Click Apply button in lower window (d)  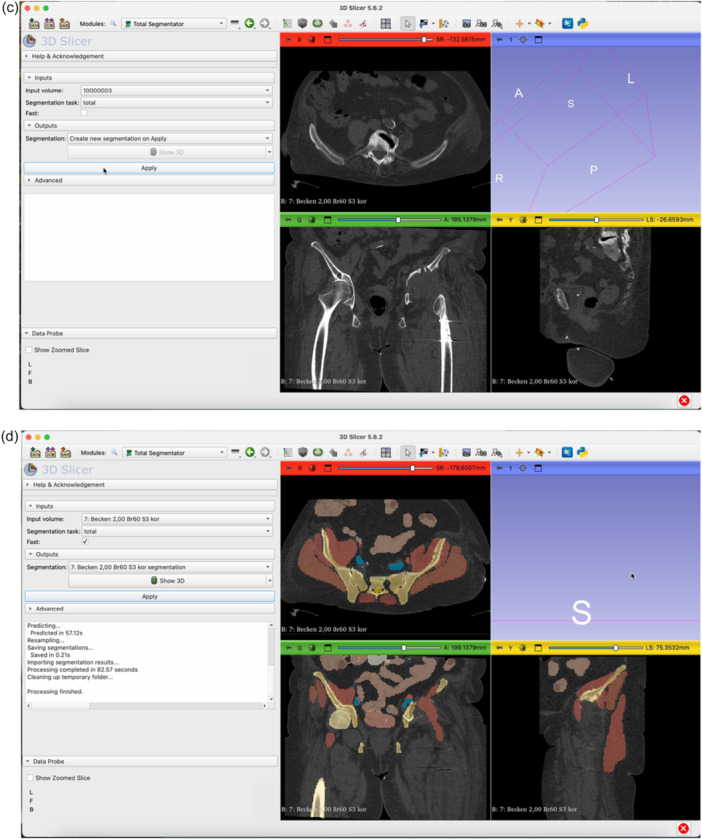(150, 597)
